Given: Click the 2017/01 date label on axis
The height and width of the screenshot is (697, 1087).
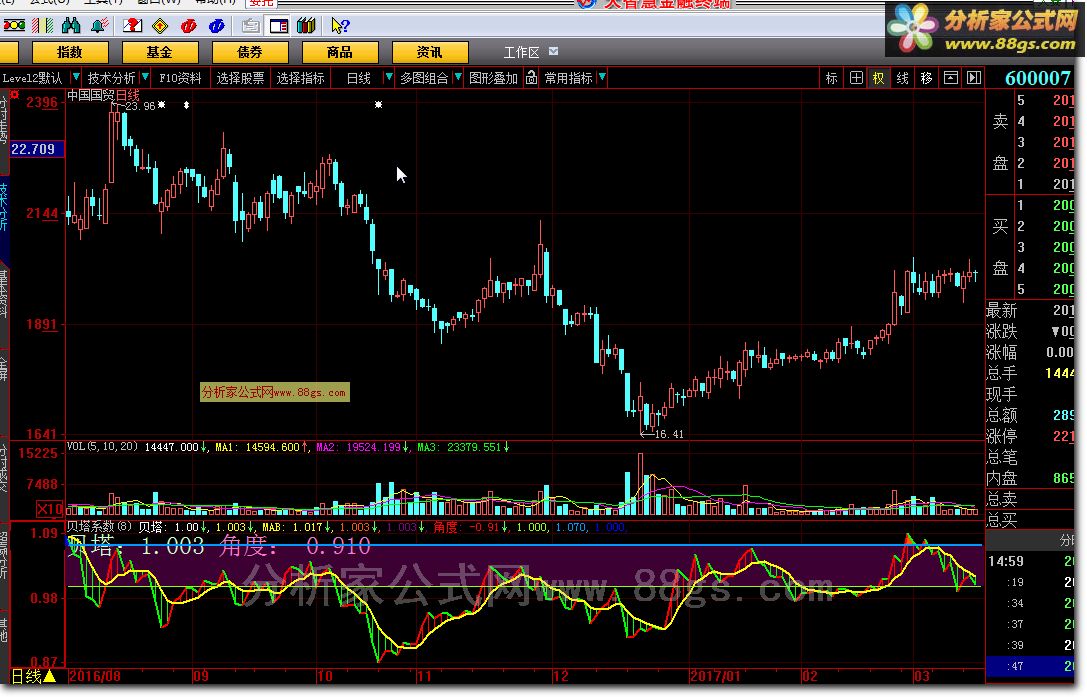Looking at the screenshot, I should point(715,676).
